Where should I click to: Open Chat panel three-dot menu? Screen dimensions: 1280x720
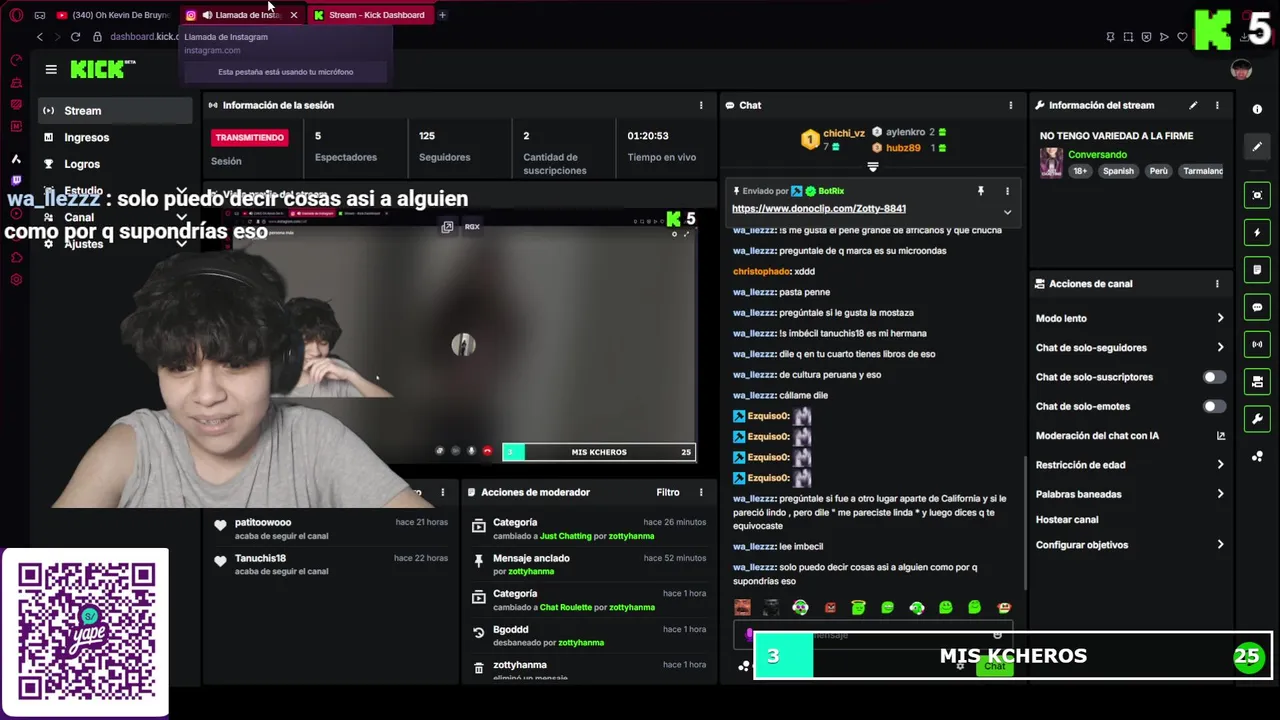(1010, 105)
